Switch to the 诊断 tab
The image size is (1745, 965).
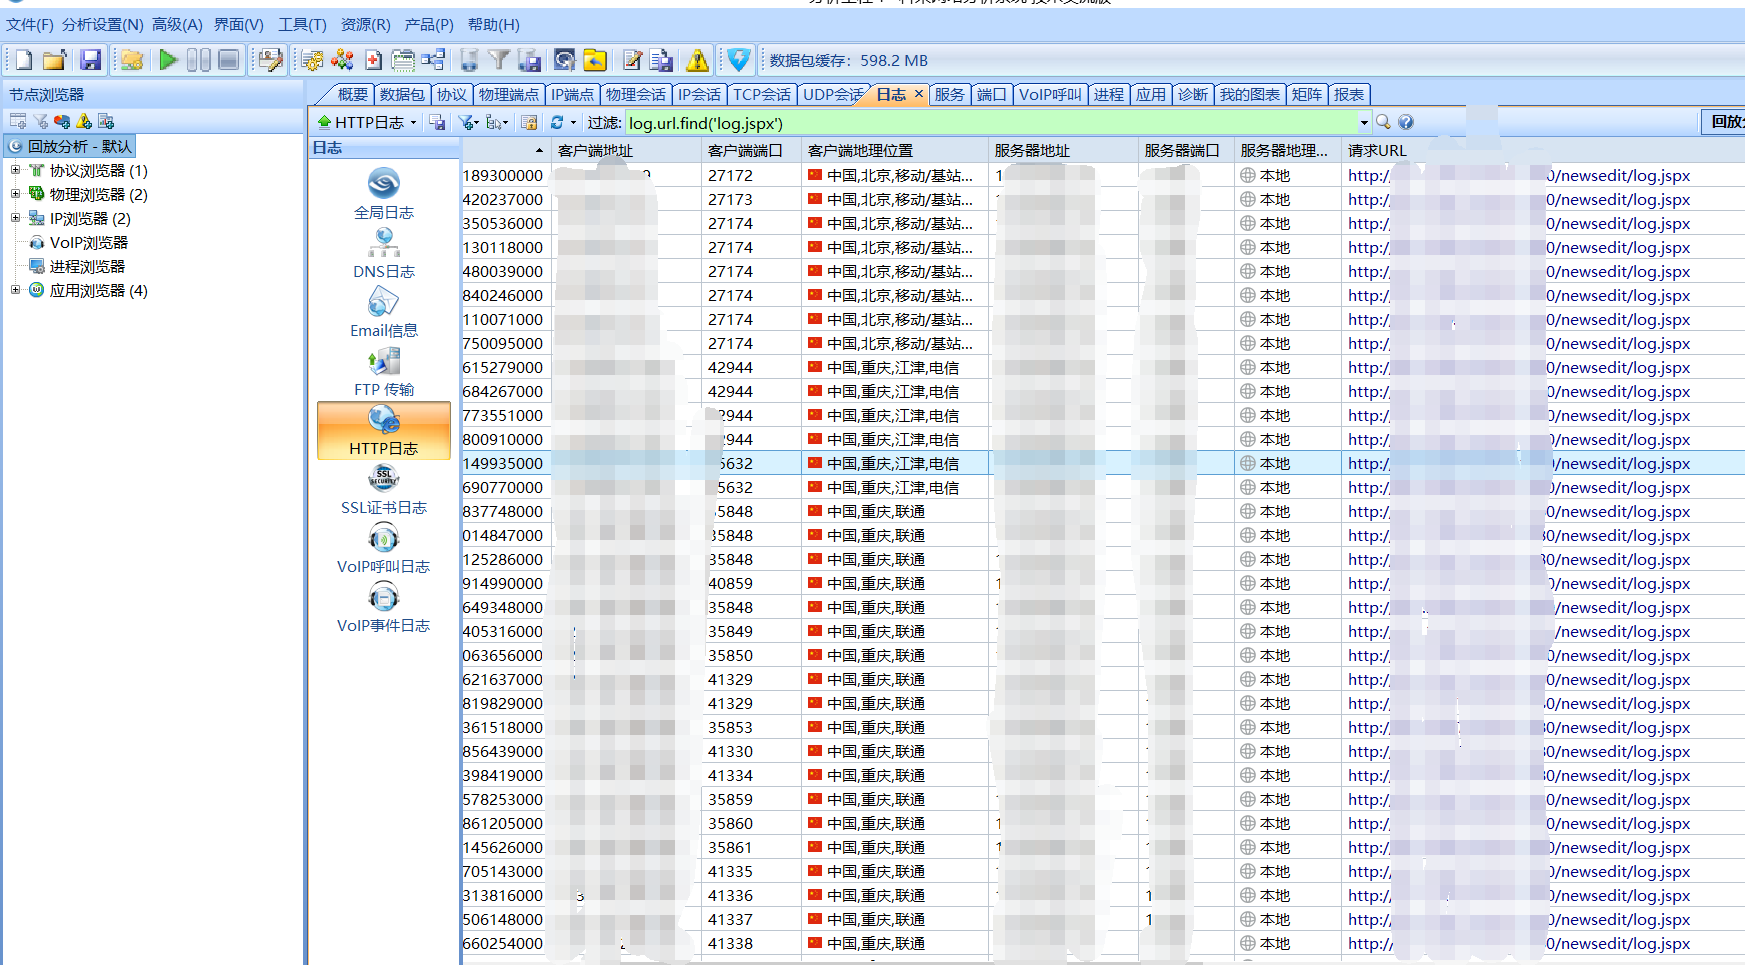(x=1193, y=94)
